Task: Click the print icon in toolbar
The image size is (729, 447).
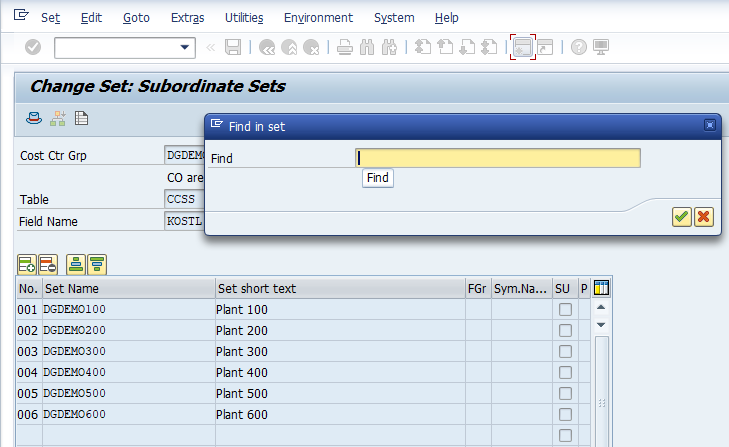Action: coord(345,47)
